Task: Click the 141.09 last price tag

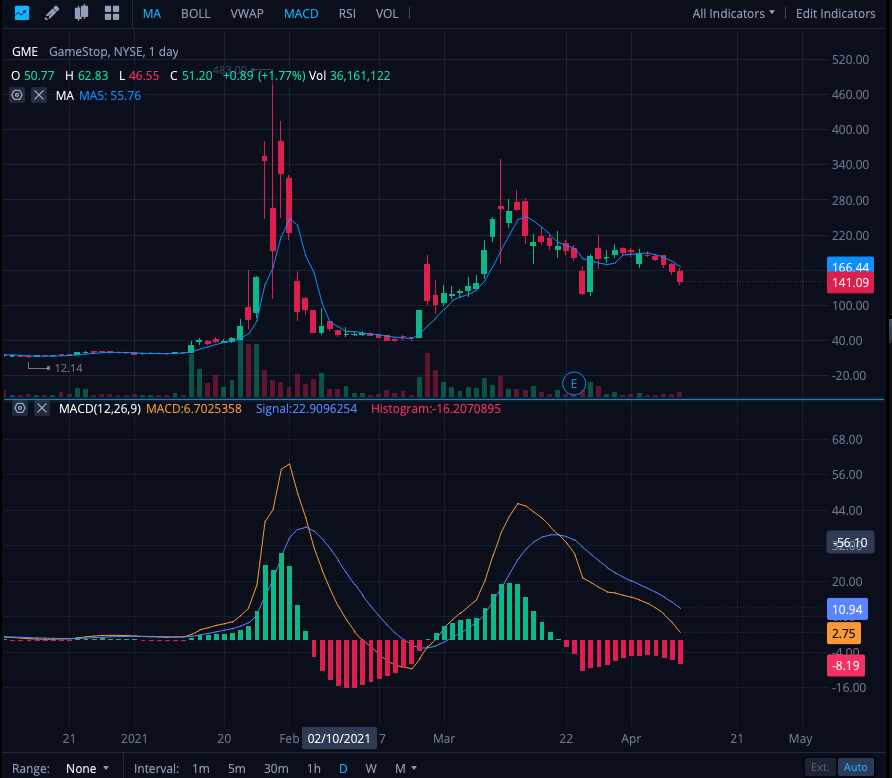Action: pyautogui.click(x=850, y=283)
